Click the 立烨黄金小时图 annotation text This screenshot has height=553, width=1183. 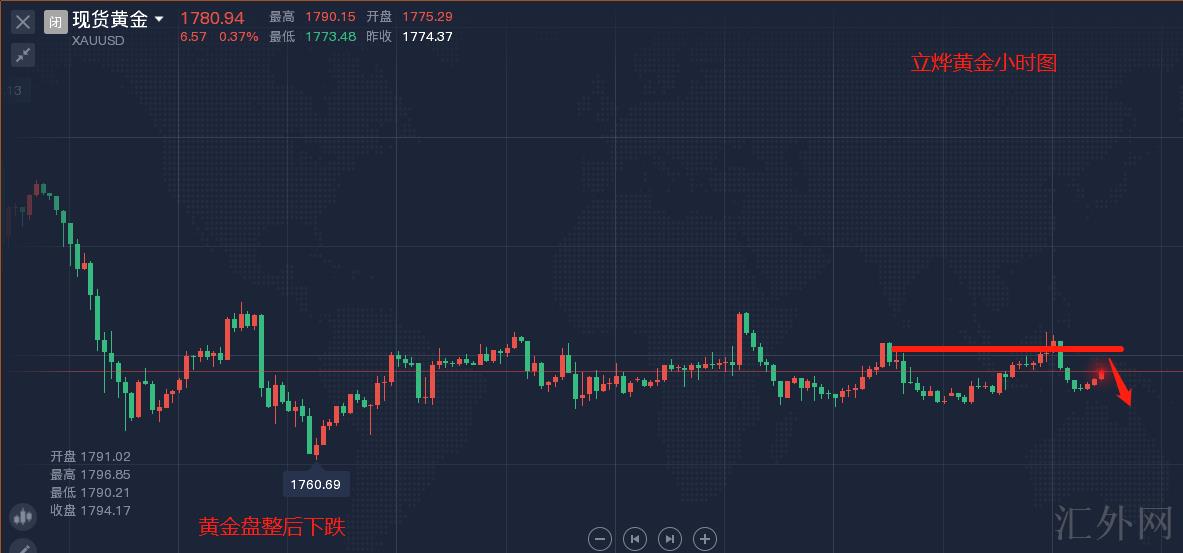[983, 63]
